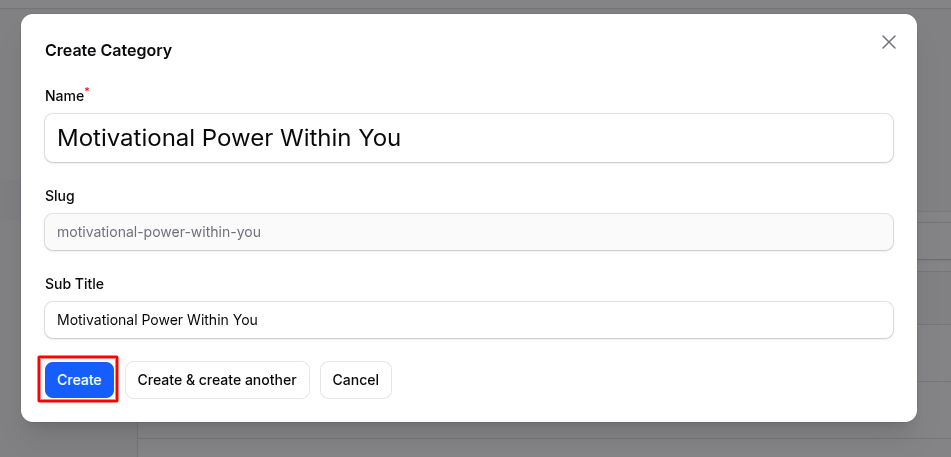Click Create & create another button
The height and width of the screenshot is (457, 951).
[217, 380]
